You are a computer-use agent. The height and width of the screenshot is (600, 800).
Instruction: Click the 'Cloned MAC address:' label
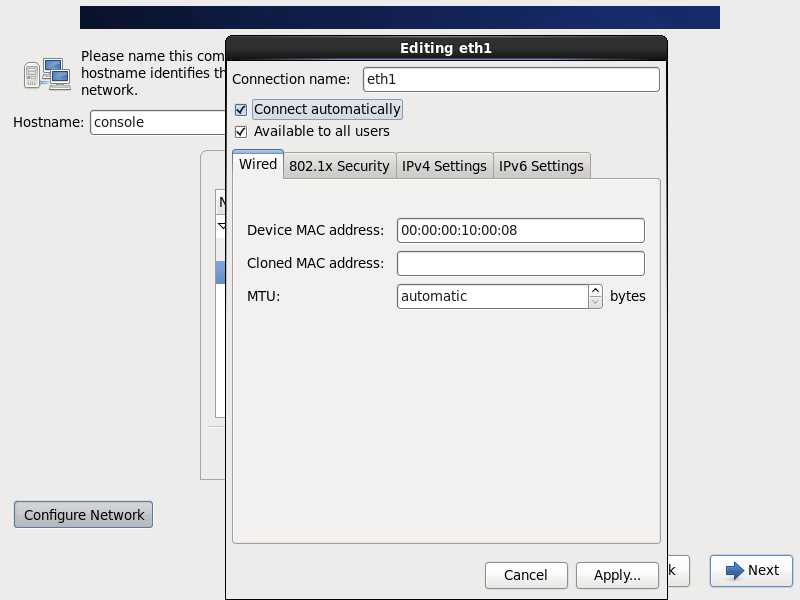315,263
